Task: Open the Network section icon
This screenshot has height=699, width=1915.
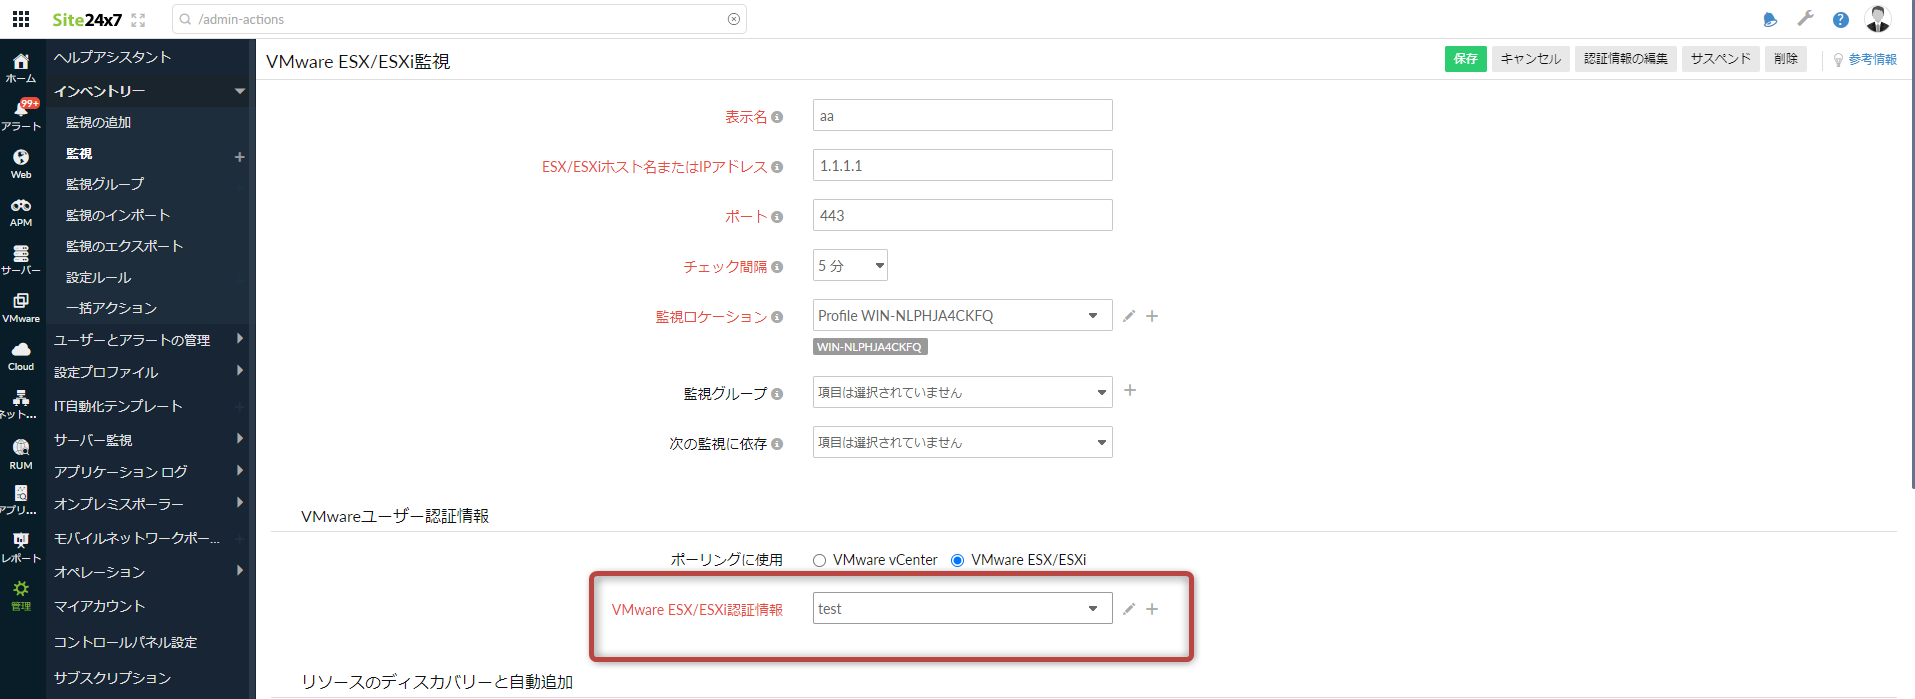Action: 21,404
